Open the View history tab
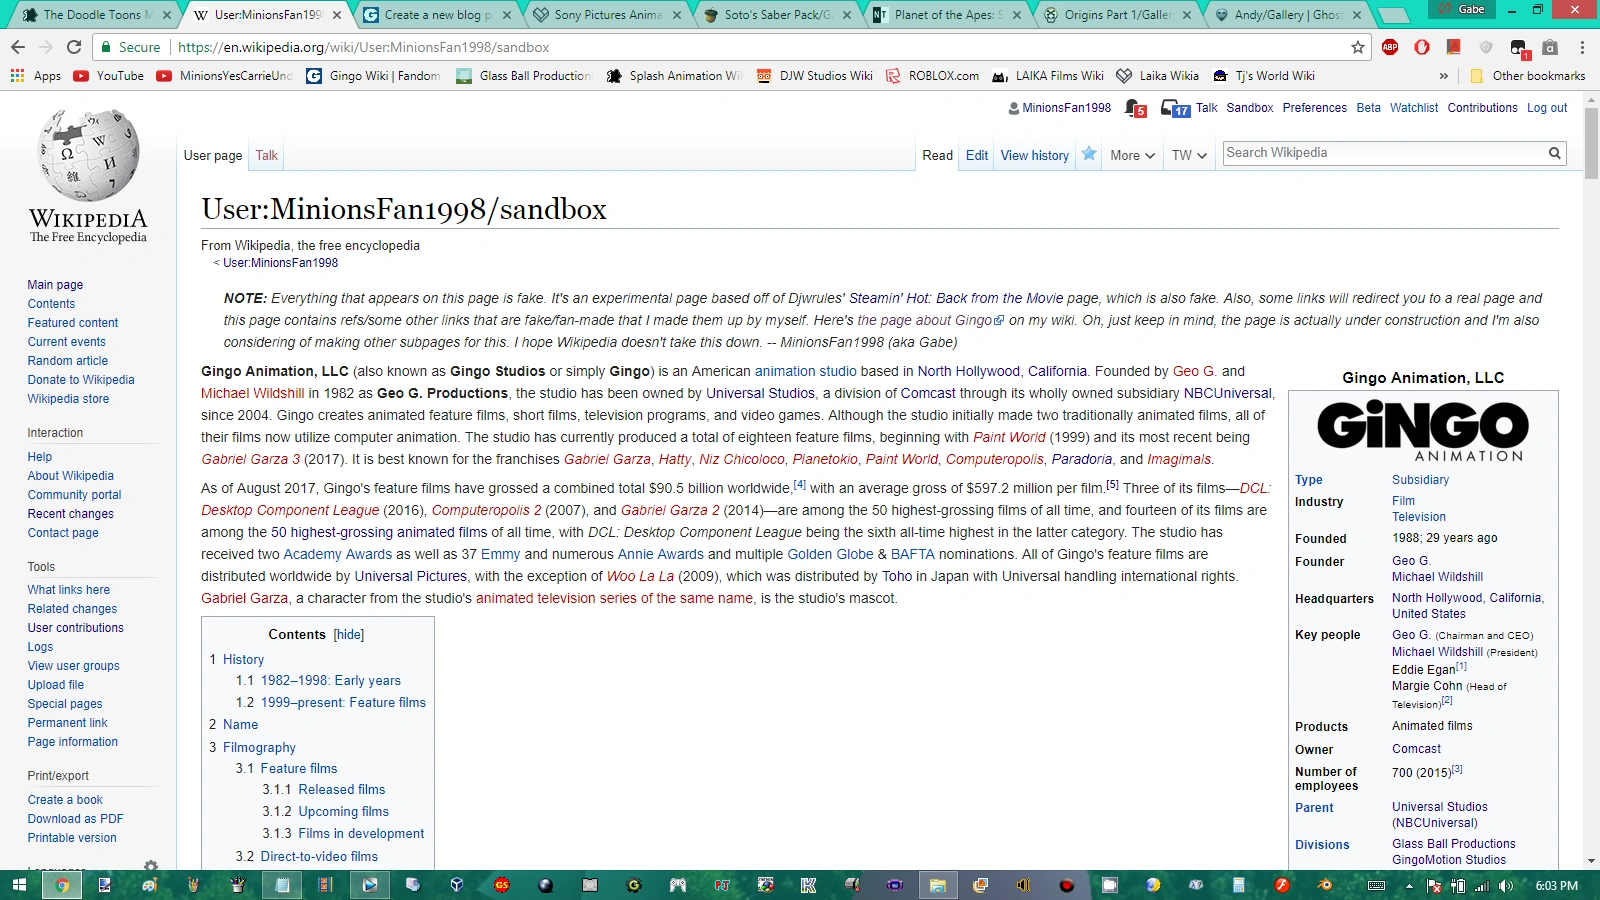This screenshot has width=1600, height=900. tap(1035, 155)
